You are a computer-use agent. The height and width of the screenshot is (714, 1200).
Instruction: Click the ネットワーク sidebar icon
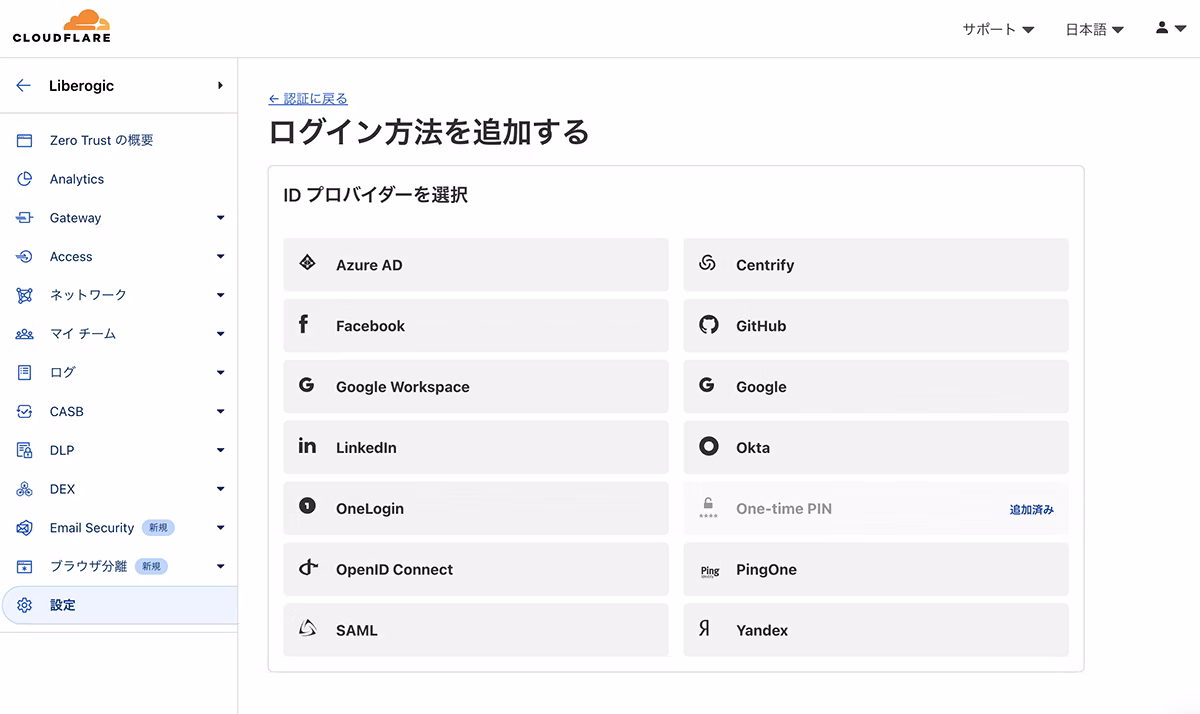[25, 295]
